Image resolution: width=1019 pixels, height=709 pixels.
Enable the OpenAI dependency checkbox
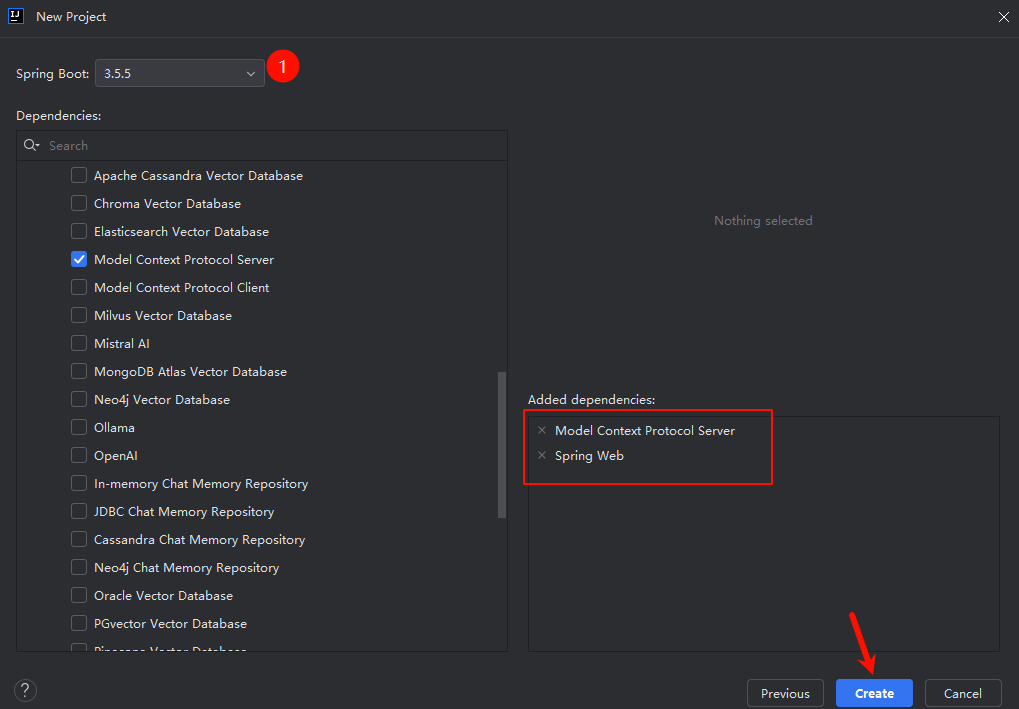coord(79,455)
